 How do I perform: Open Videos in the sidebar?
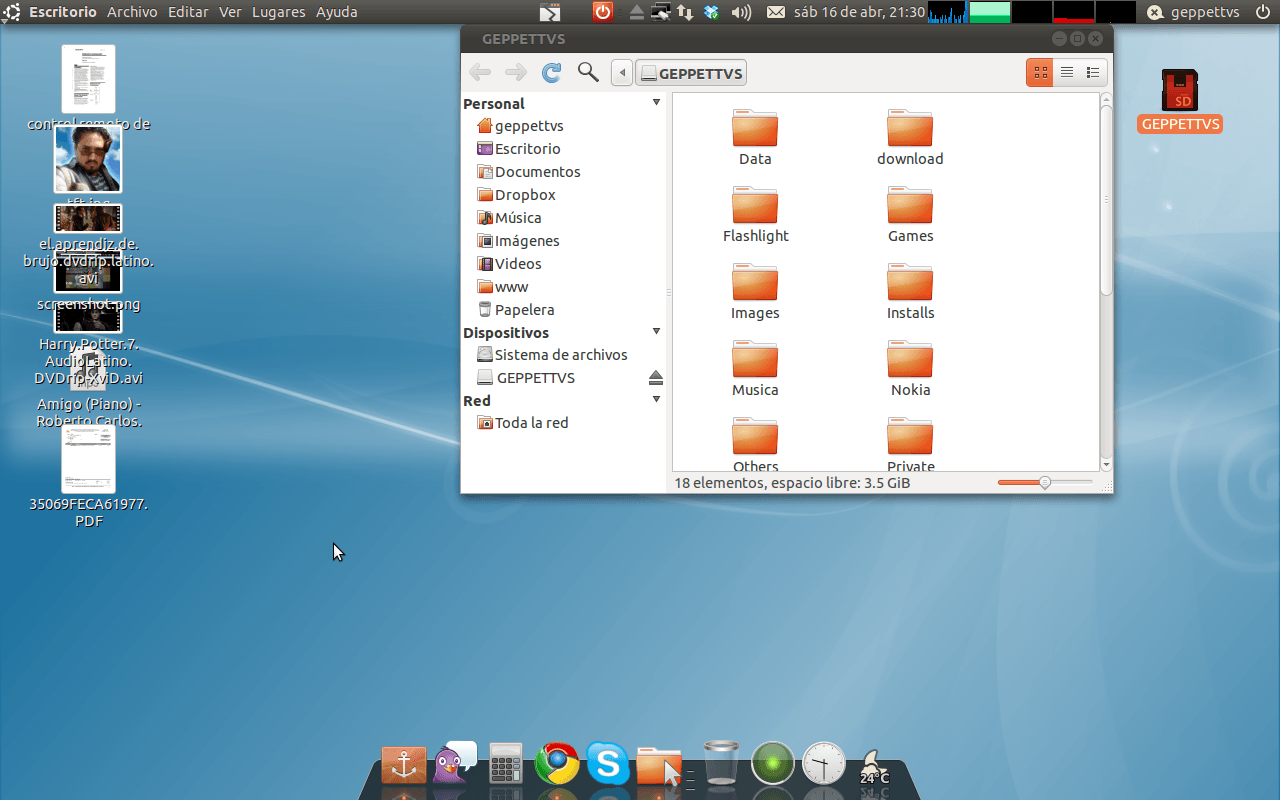[510, 264]
